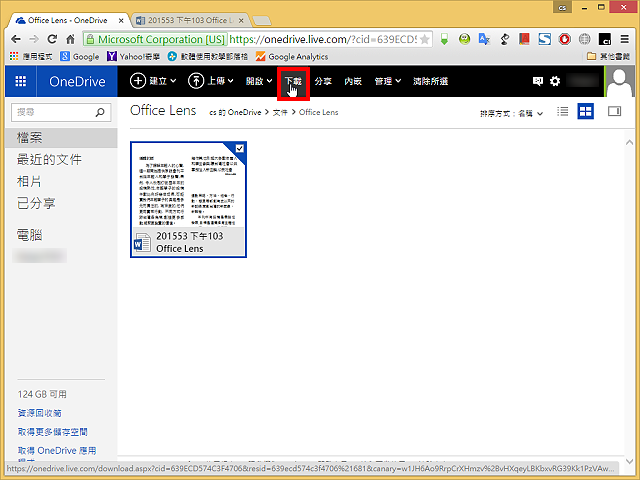Close the Office Lens - OneDrive tab
640x480 pixels.
[121, 20]
